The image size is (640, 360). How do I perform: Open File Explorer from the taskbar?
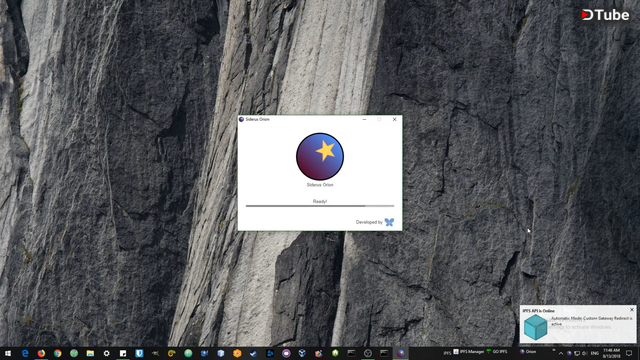[90, 353]
